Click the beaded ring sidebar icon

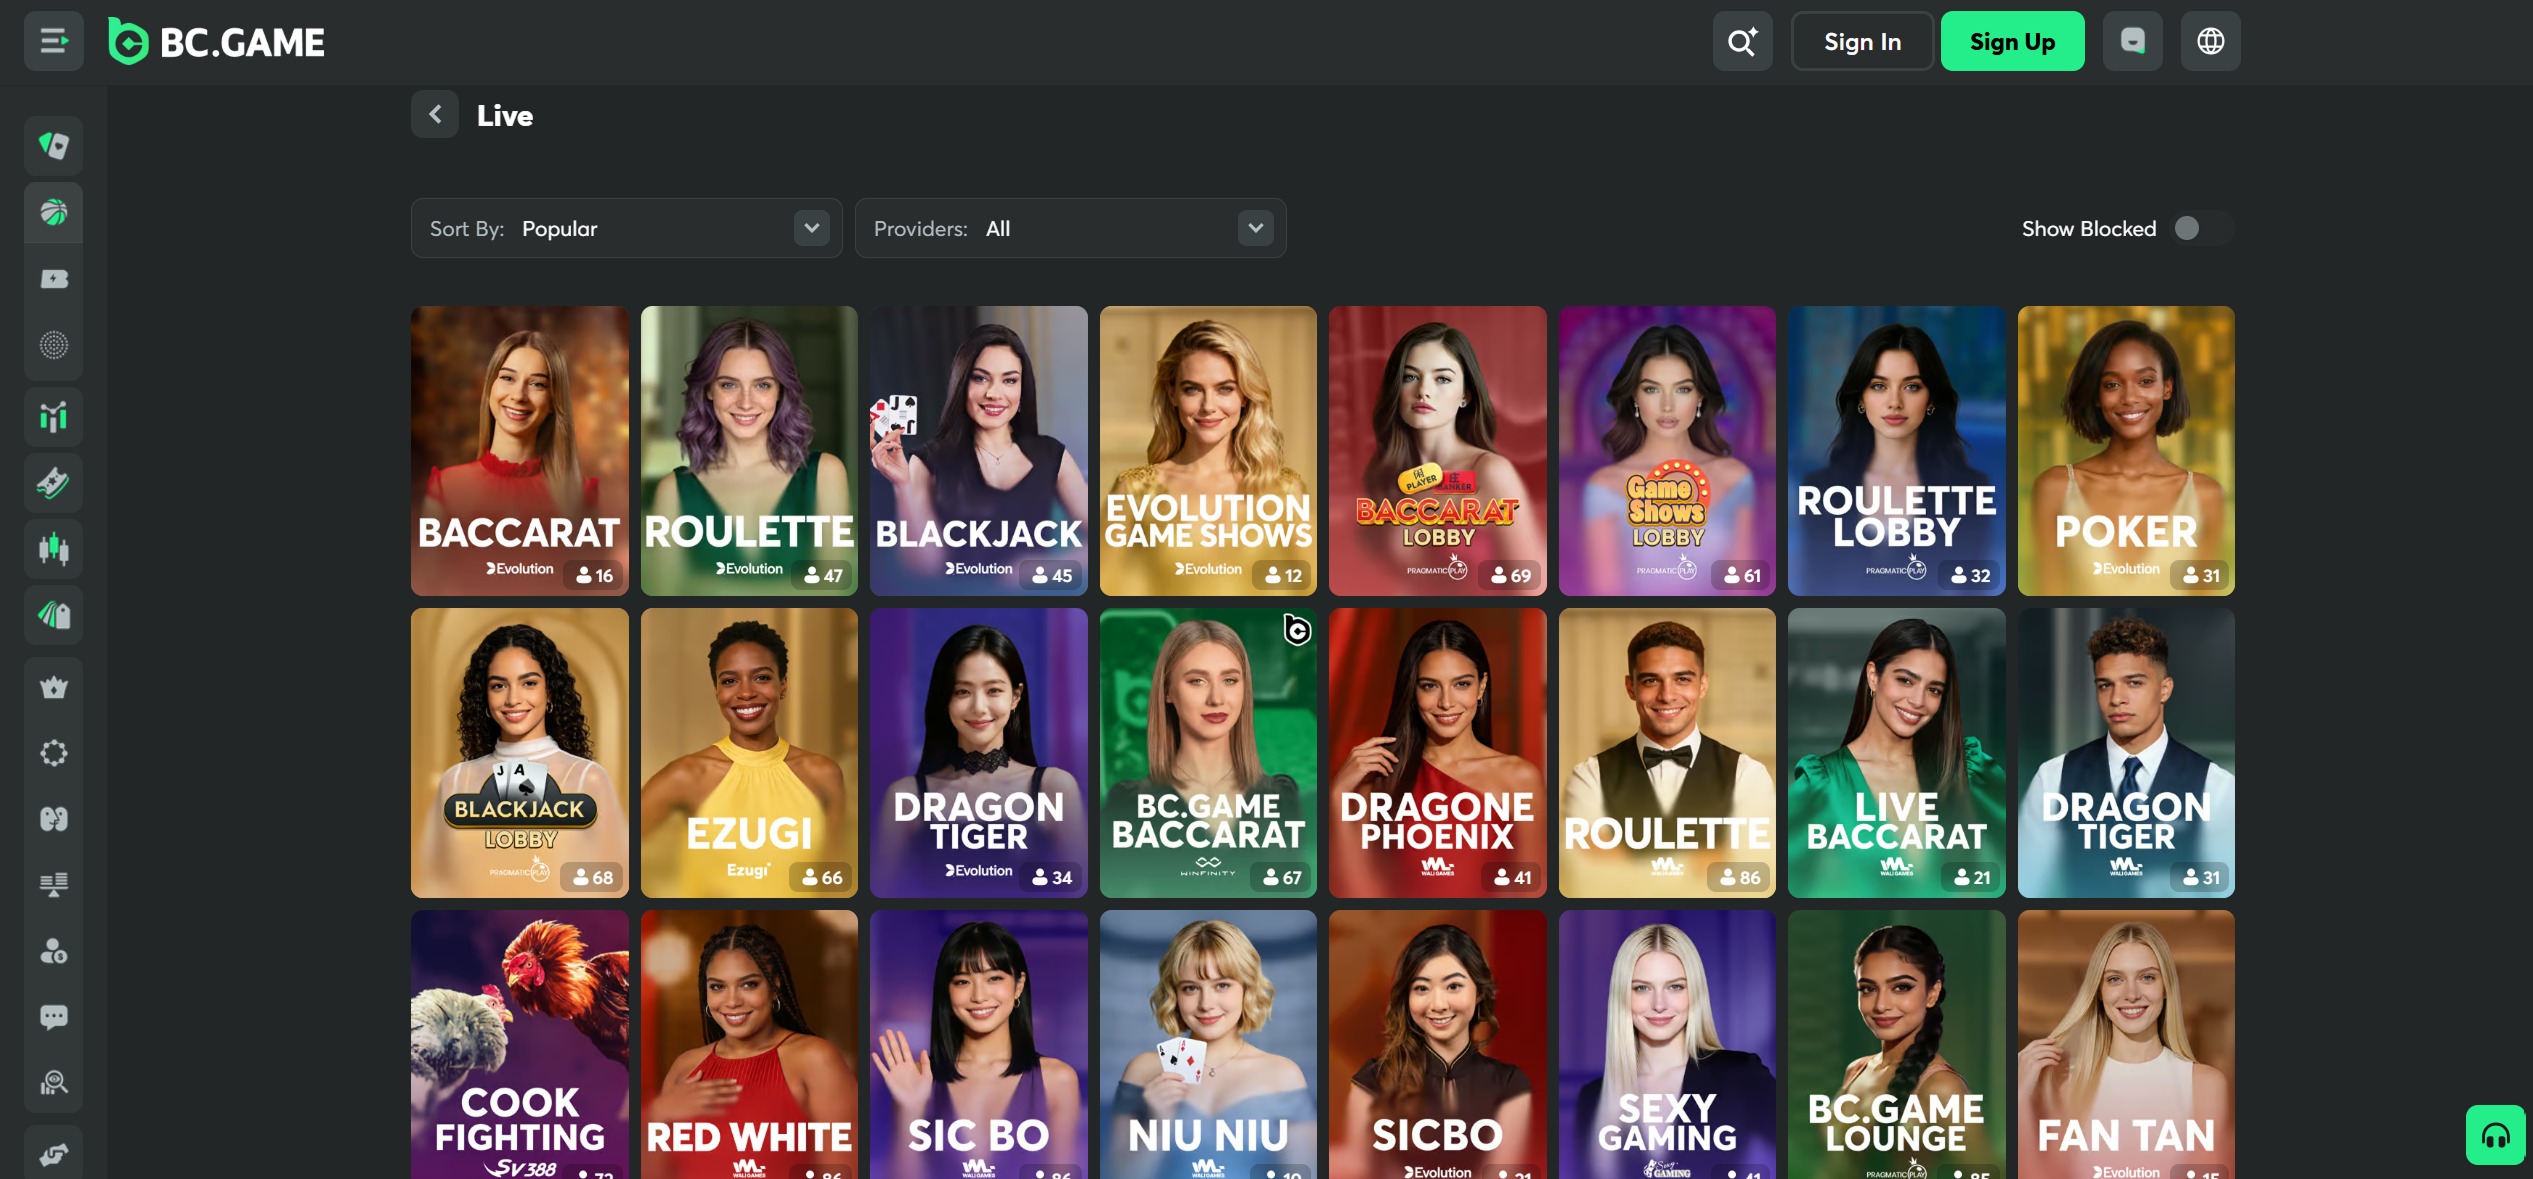click(x=54, y=753)
